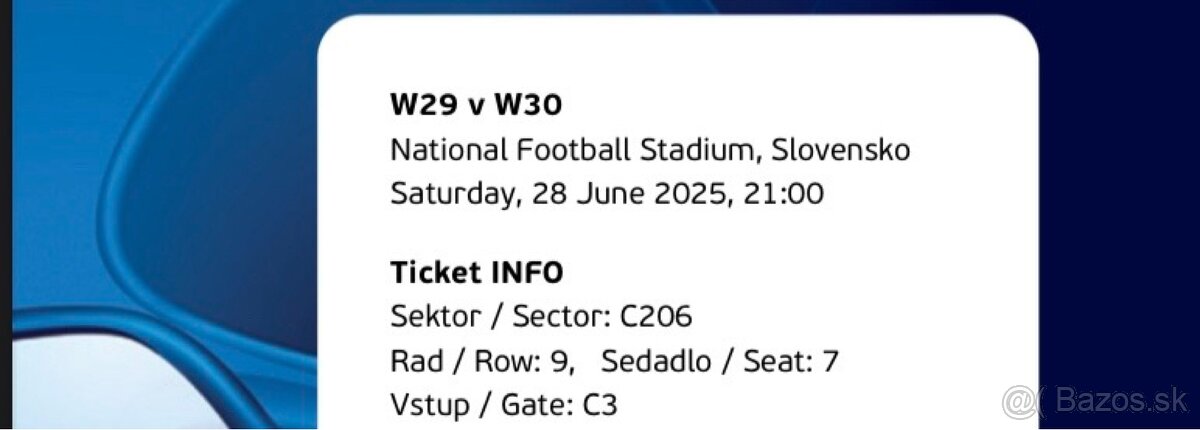1200x430 pixels.
Task: Click the Saturday weekday text
Action: (x=453, y=193)
